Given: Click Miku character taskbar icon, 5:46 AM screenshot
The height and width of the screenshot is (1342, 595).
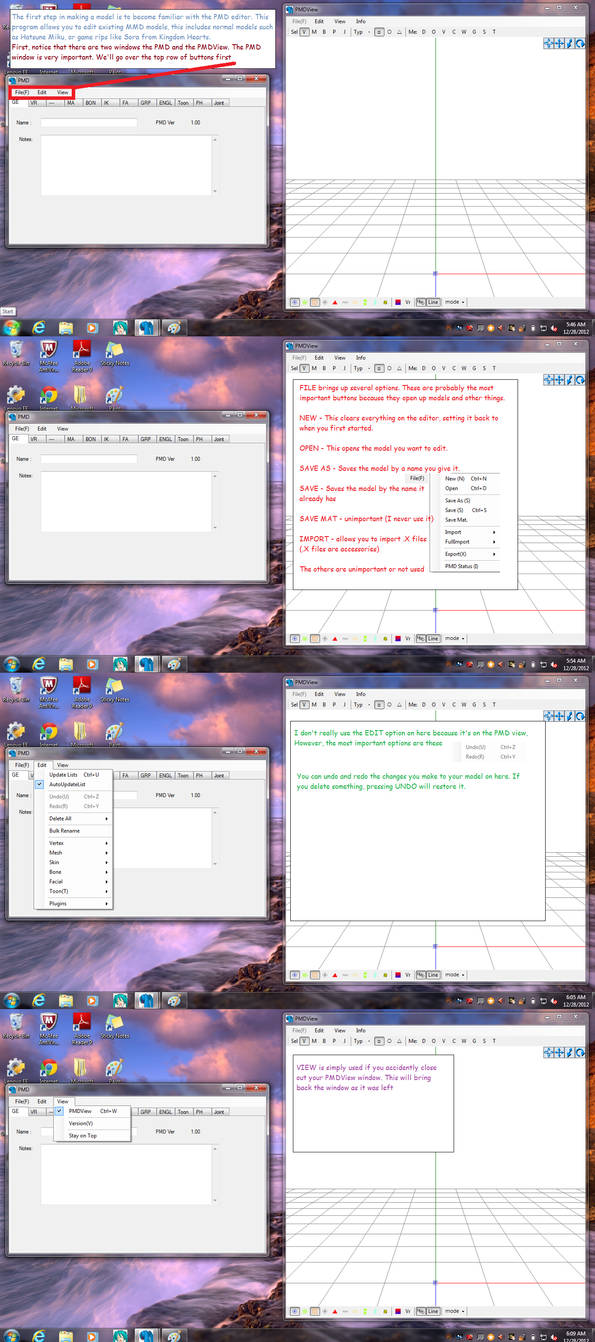Looking at the screenshot, I should click(x=119, y=327).
